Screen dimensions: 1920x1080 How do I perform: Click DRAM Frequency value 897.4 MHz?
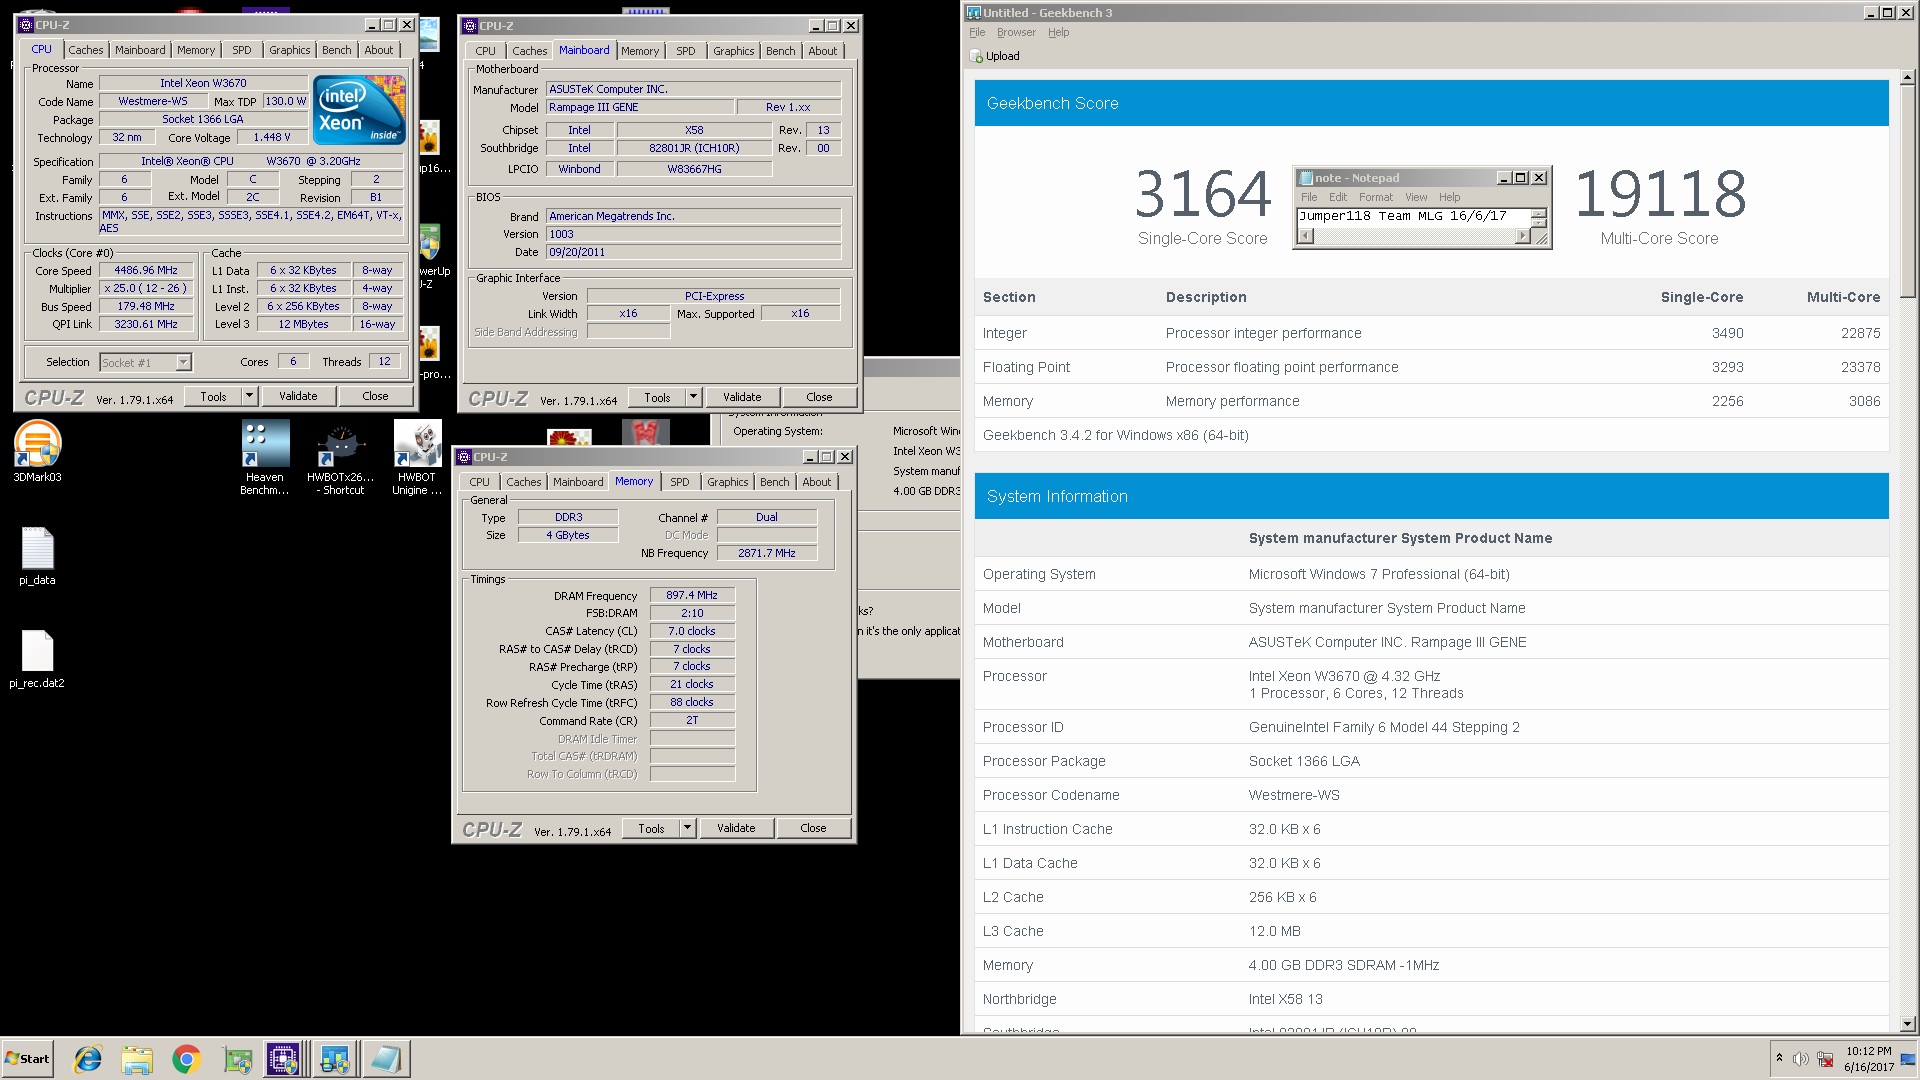tap(692, 595)
